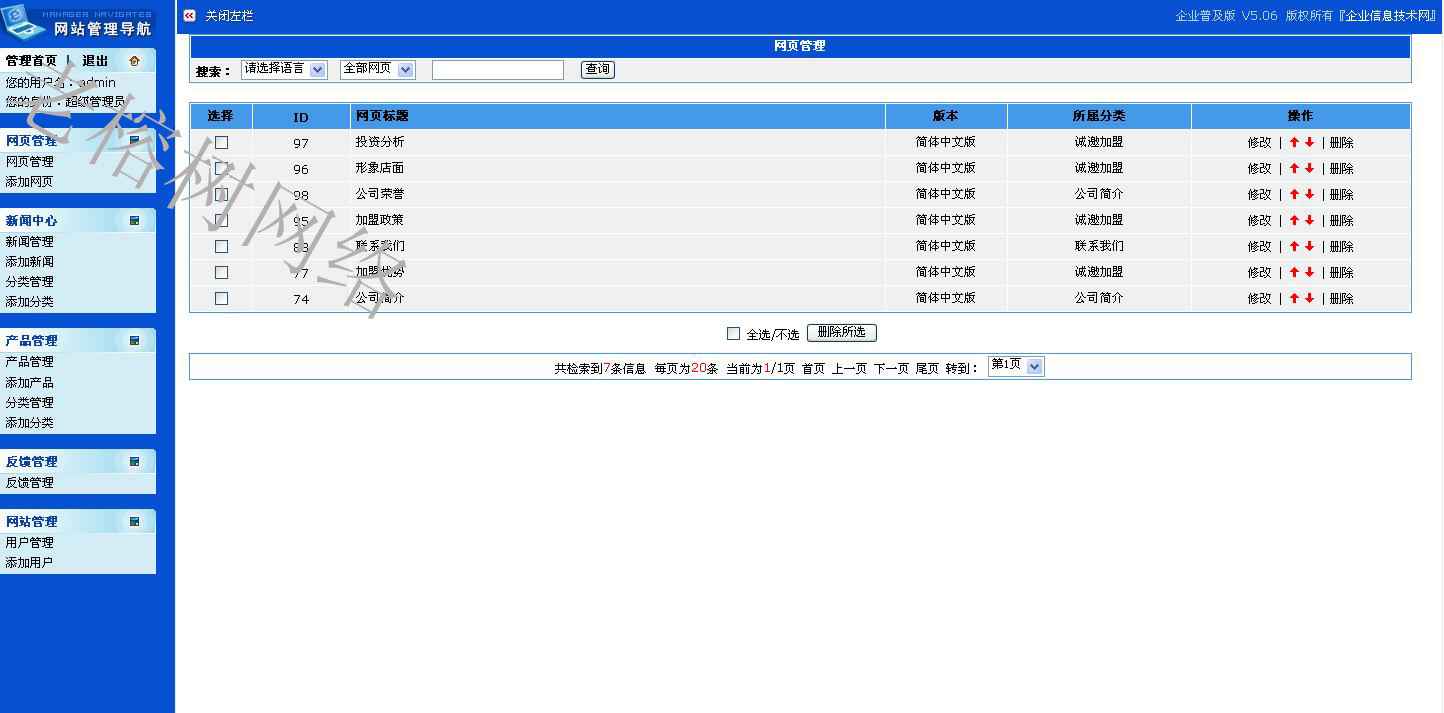Go to 尾页 in pagination

click(927, 368)
